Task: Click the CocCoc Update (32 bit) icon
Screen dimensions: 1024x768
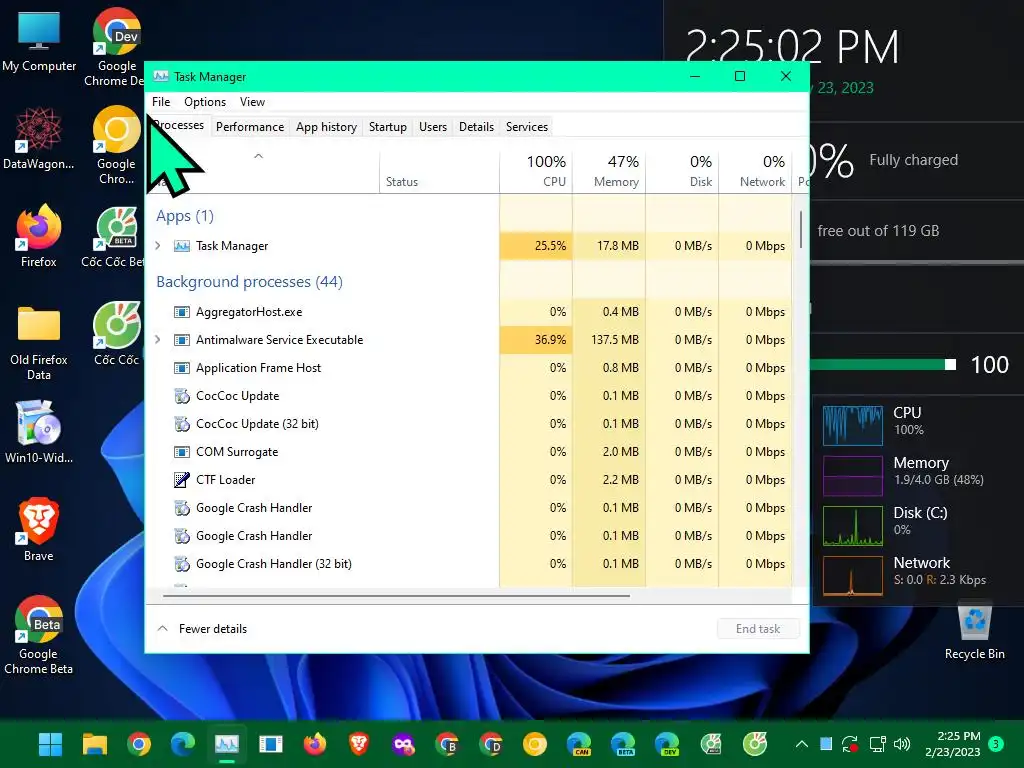Action: point(182,424)
